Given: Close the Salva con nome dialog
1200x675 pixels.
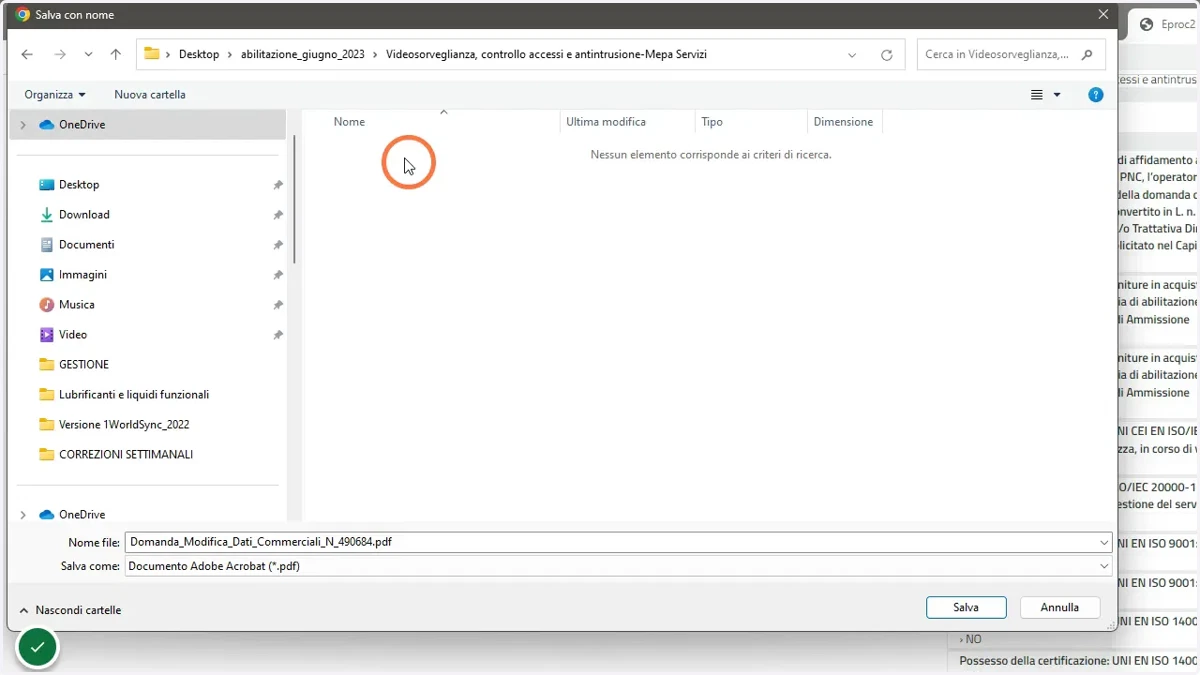Looking at the screenshot, I should click(x=1103, y=15).
